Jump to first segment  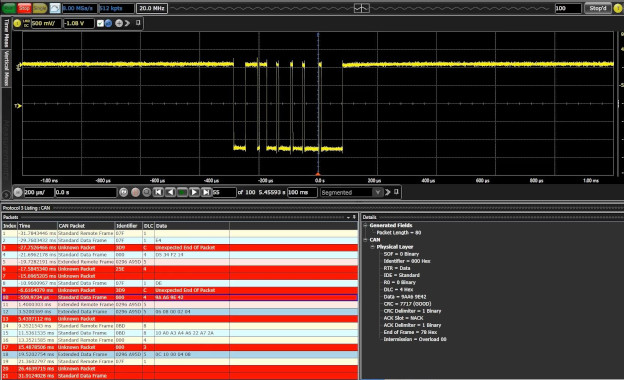pyautogui.click(x=158, y=193)
